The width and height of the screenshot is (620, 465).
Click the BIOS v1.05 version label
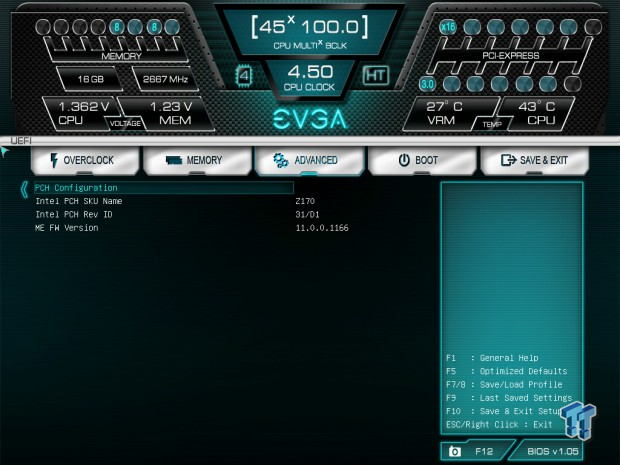(x=553, y=451)
